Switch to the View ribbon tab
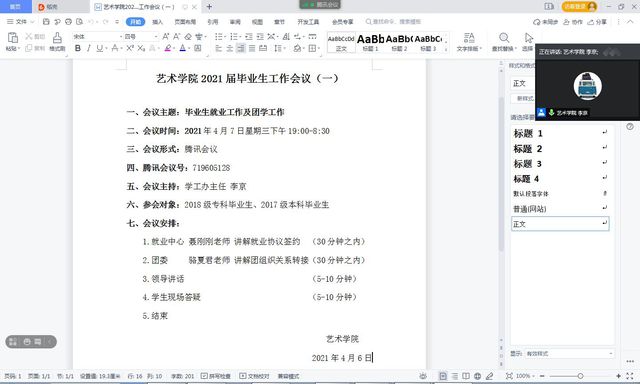Screen dimensions: 640x384 [257, 22]
